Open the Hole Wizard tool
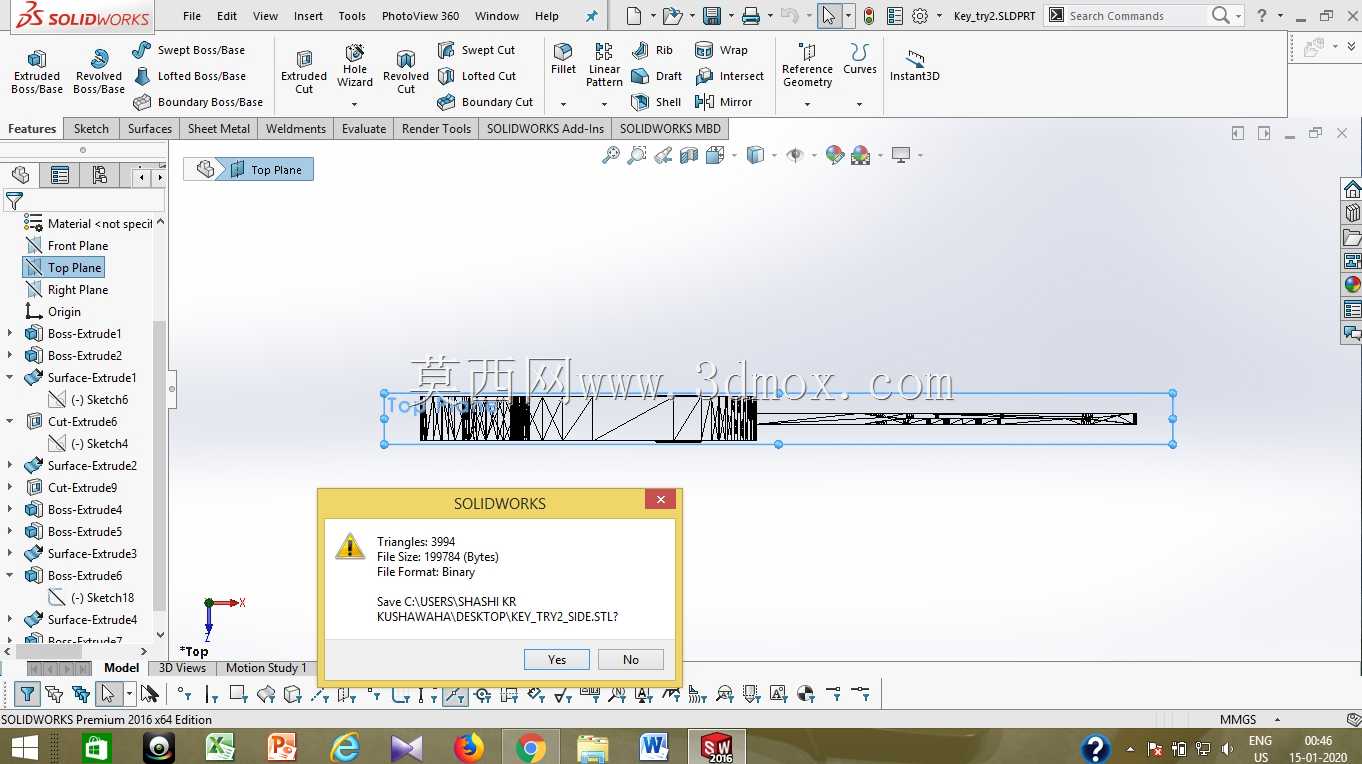1362x764 pixels. coord(355,65)
